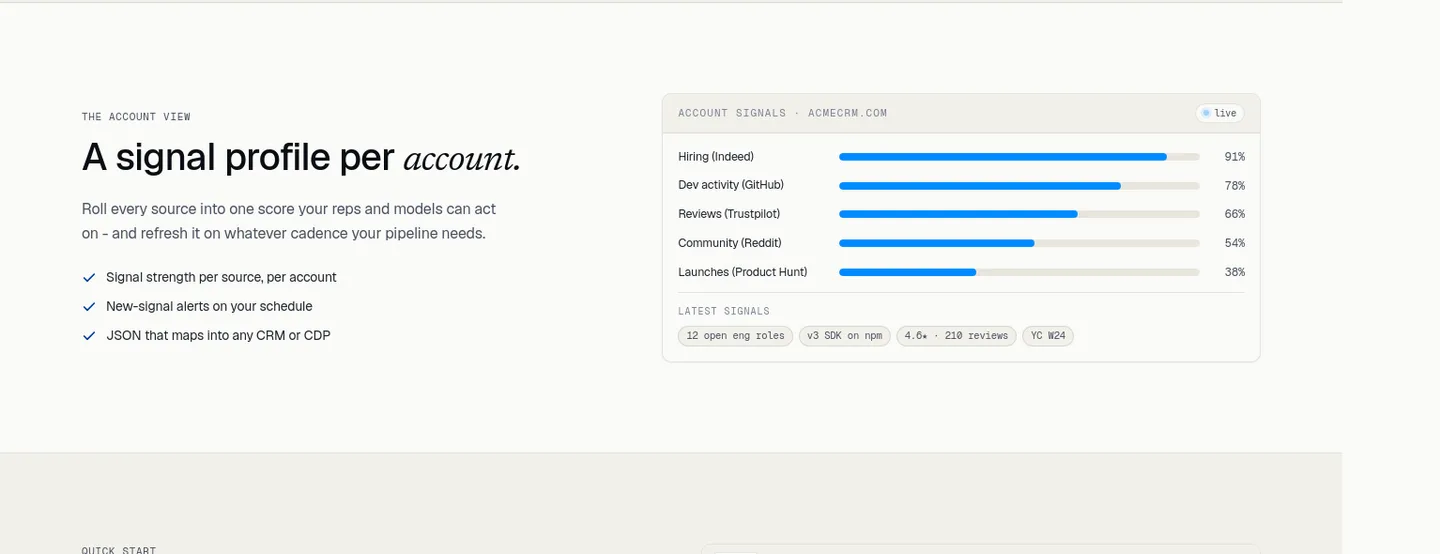1440x554 pixels.
Task: Click the Hiring (Indeed) progress bar
Action: pos(1019,157)
